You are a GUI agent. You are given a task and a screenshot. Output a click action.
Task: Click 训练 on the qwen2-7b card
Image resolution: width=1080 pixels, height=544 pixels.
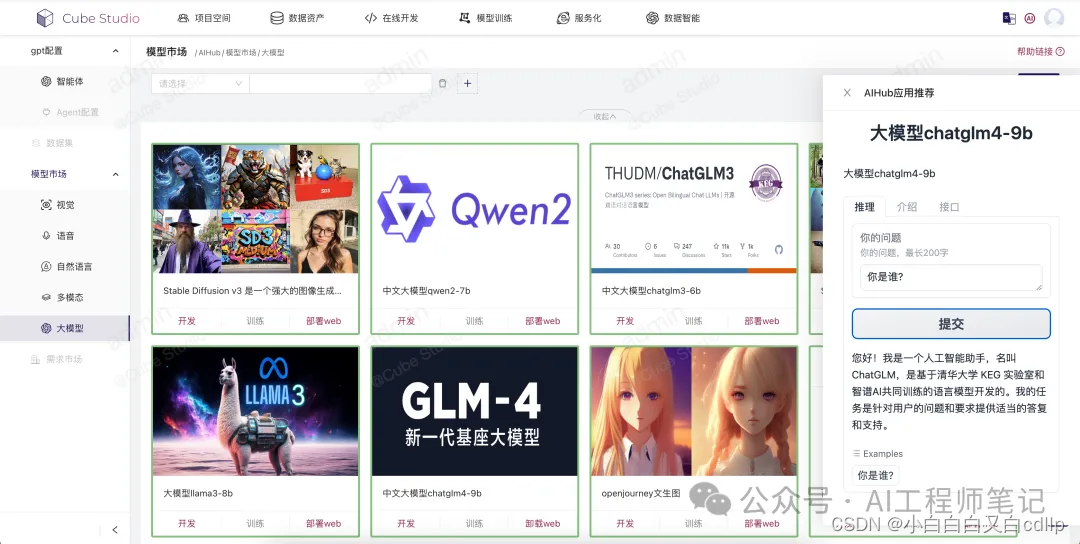[475, 321]
